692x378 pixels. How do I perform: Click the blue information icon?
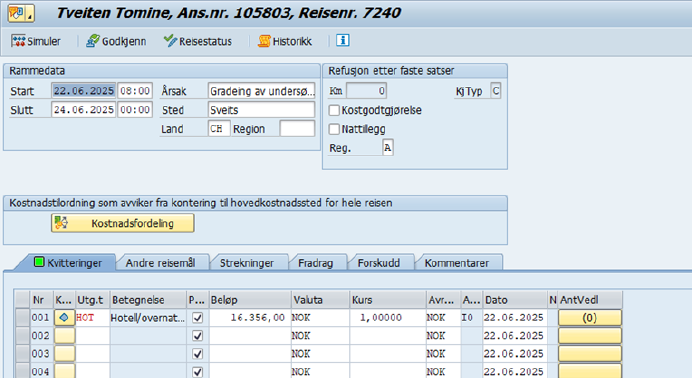[x=342, y=41]
